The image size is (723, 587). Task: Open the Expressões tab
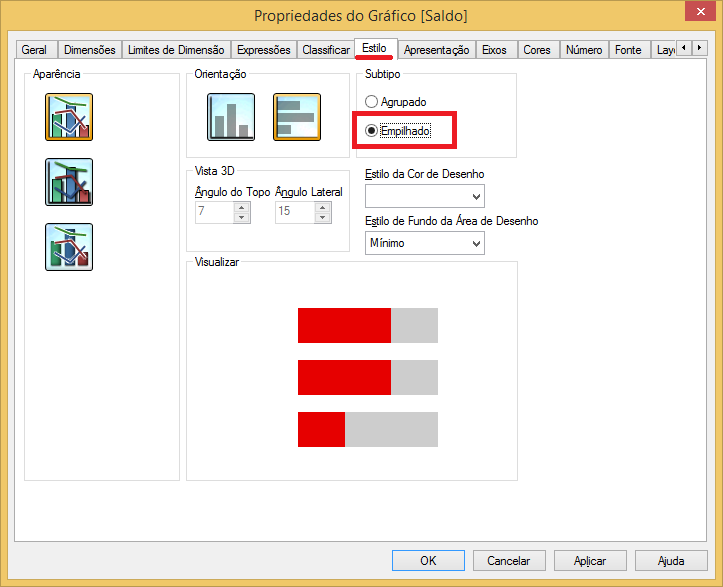[x=264, y=50]
